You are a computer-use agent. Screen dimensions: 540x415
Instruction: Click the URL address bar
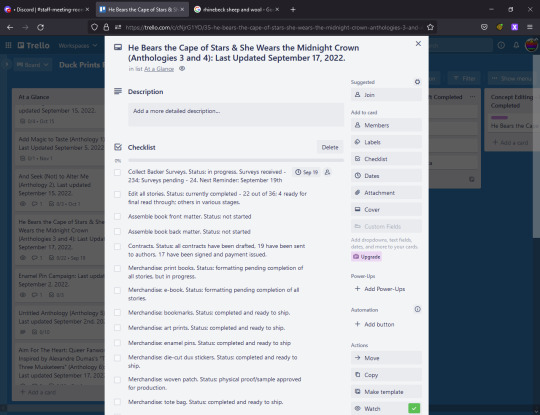pos(271,27)
